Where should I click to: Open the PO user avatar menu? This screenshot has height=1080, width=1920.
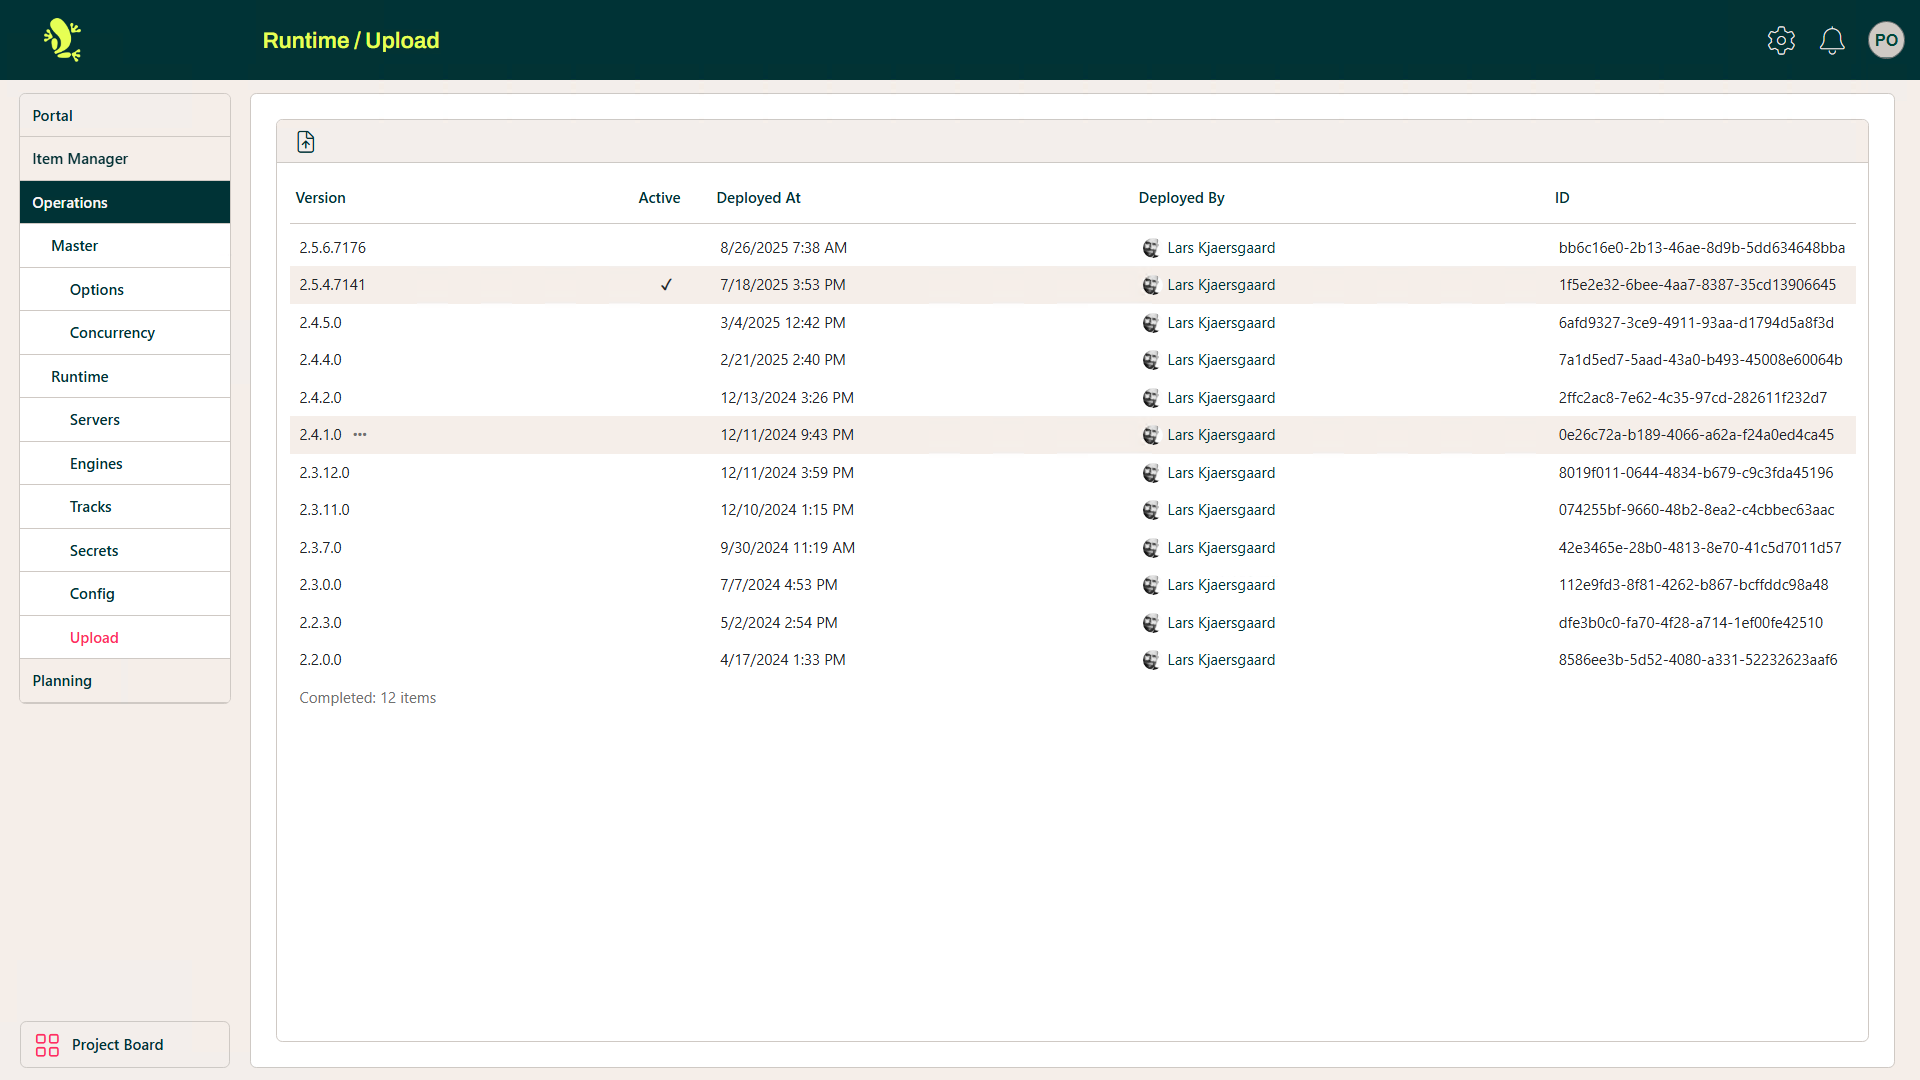(1886, 40)
